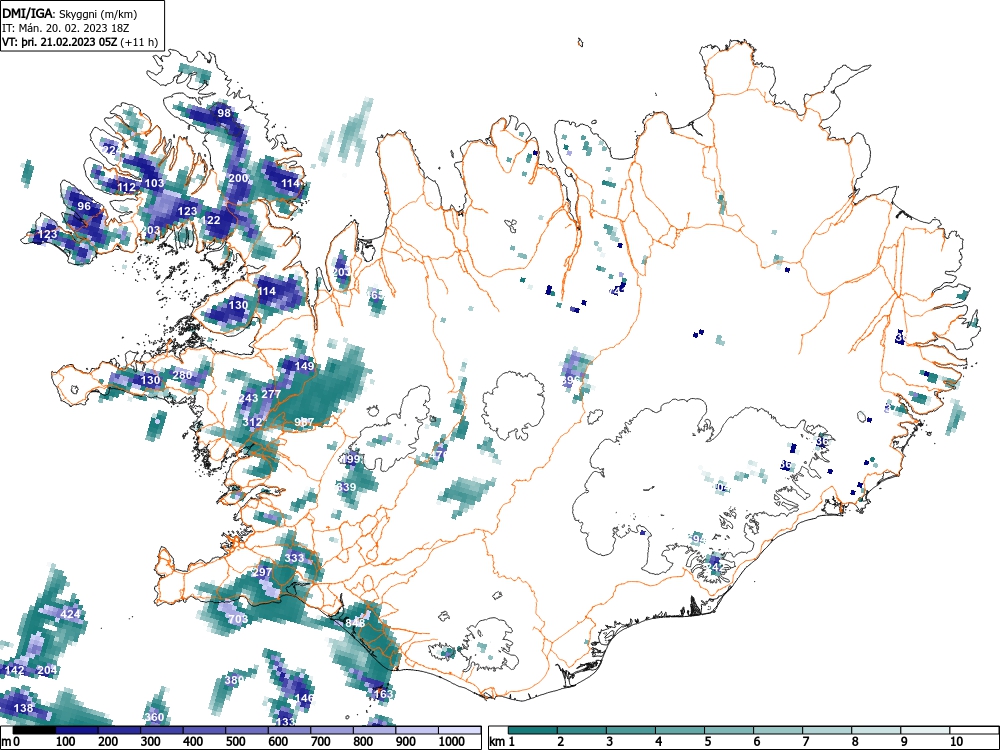
Task: Click the visibility value 987 on the map
Action: coord(304,422)
